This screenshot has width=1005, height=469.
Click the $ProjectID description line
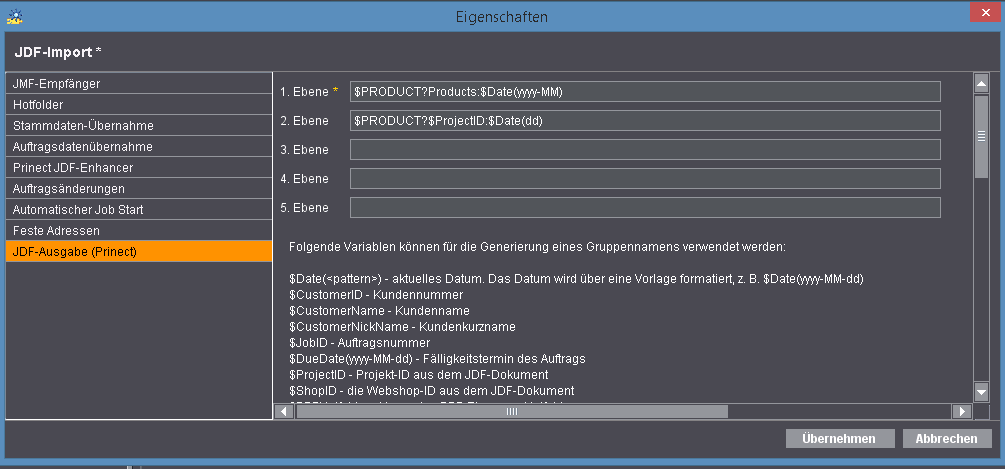pos(419,374)
